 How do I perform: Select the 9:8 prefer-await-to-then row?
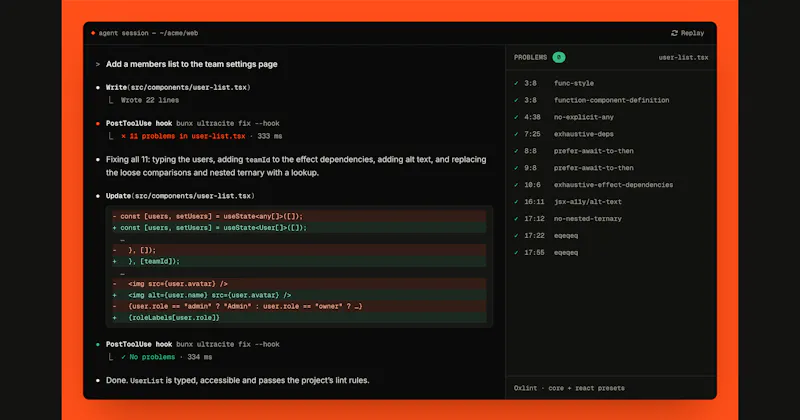(611, 168)
